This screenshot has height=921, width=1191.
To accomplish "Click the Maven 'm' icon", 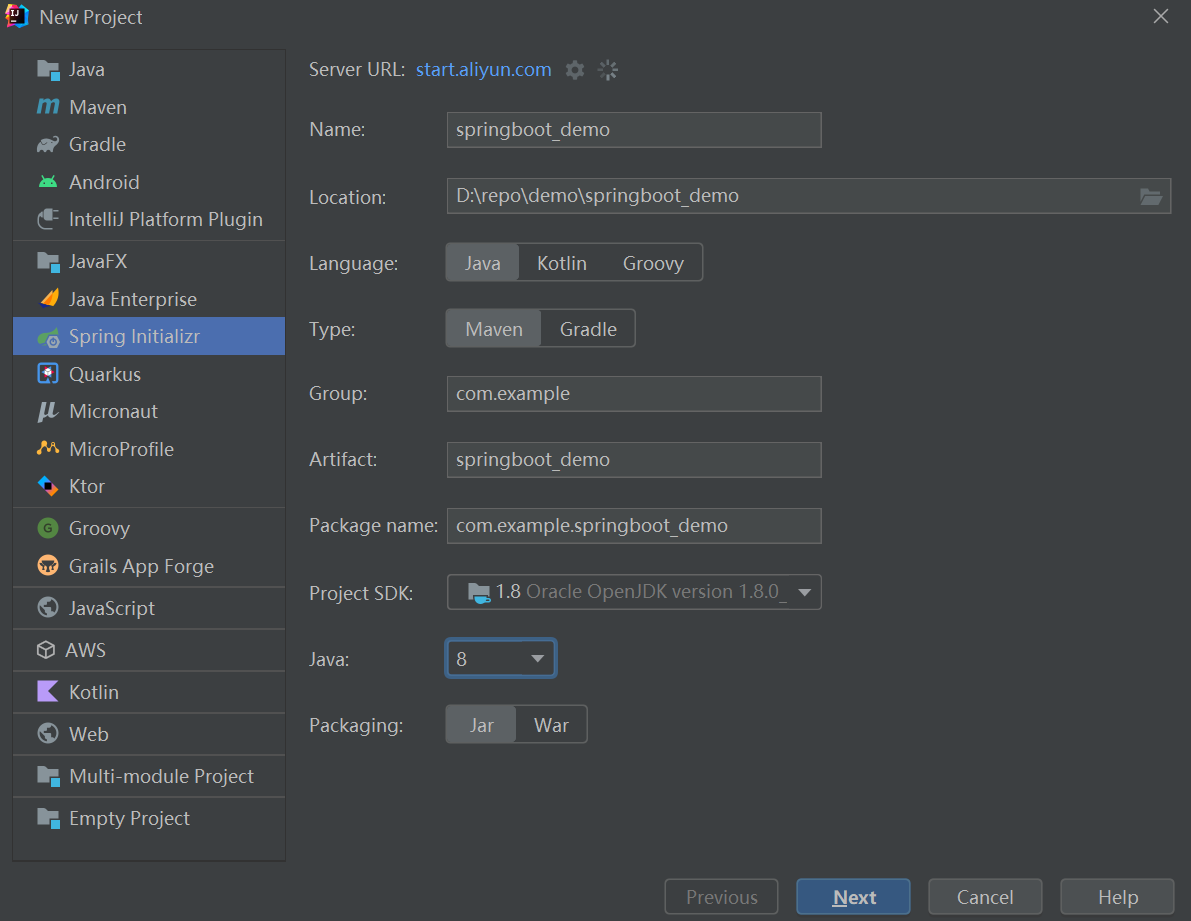I will 48,107.
